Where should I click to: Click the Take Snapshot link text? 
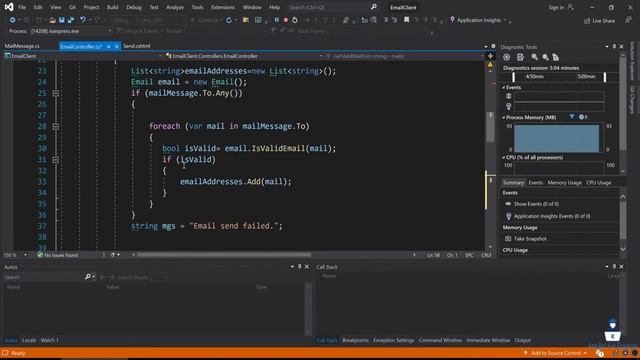[530, 239]
